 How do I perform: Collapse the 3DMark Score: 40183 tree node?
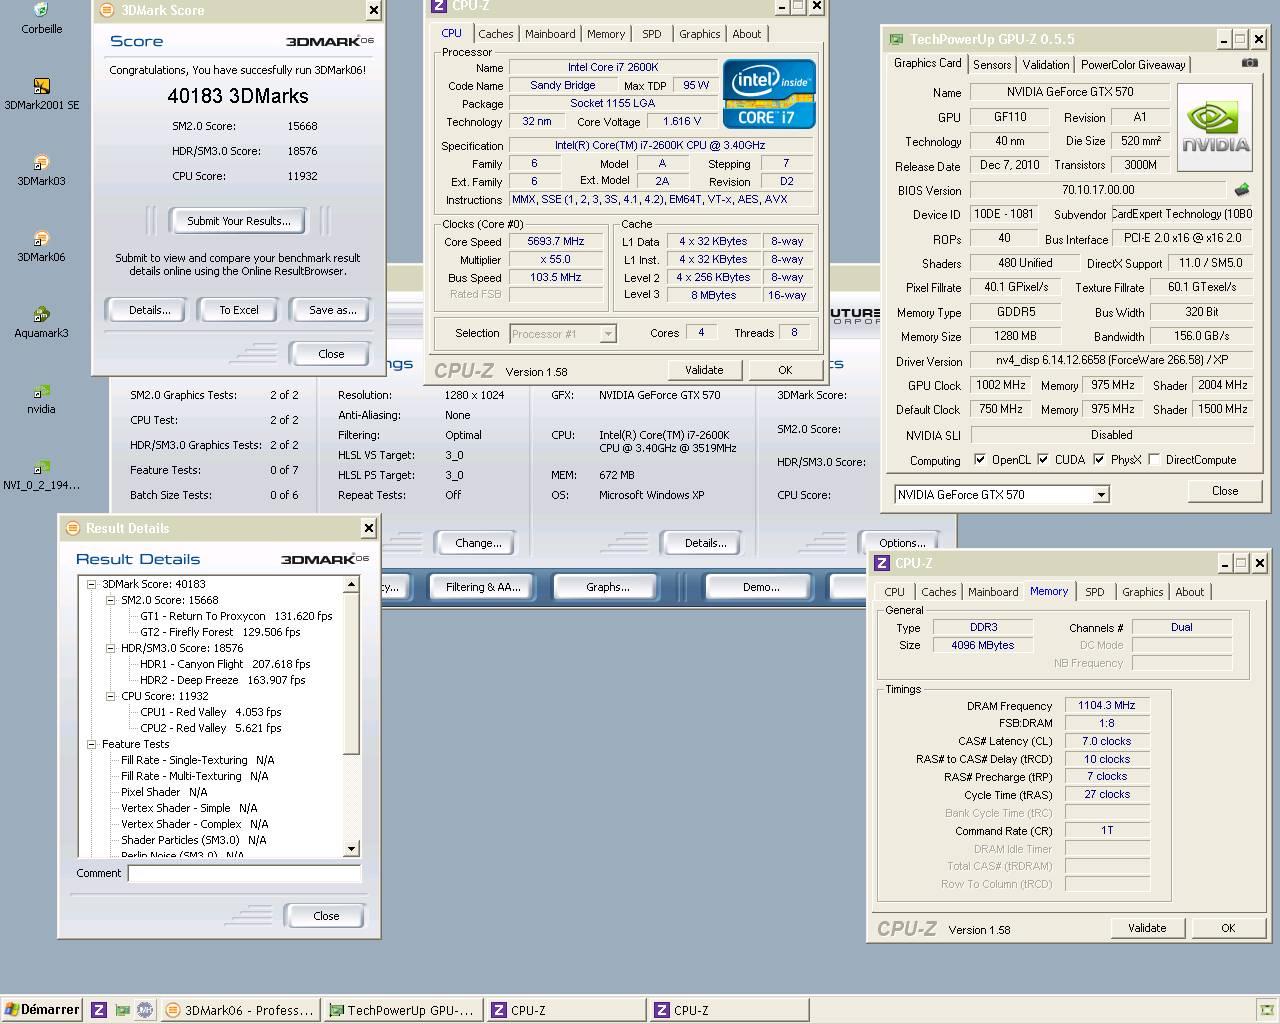click(92, 584)
